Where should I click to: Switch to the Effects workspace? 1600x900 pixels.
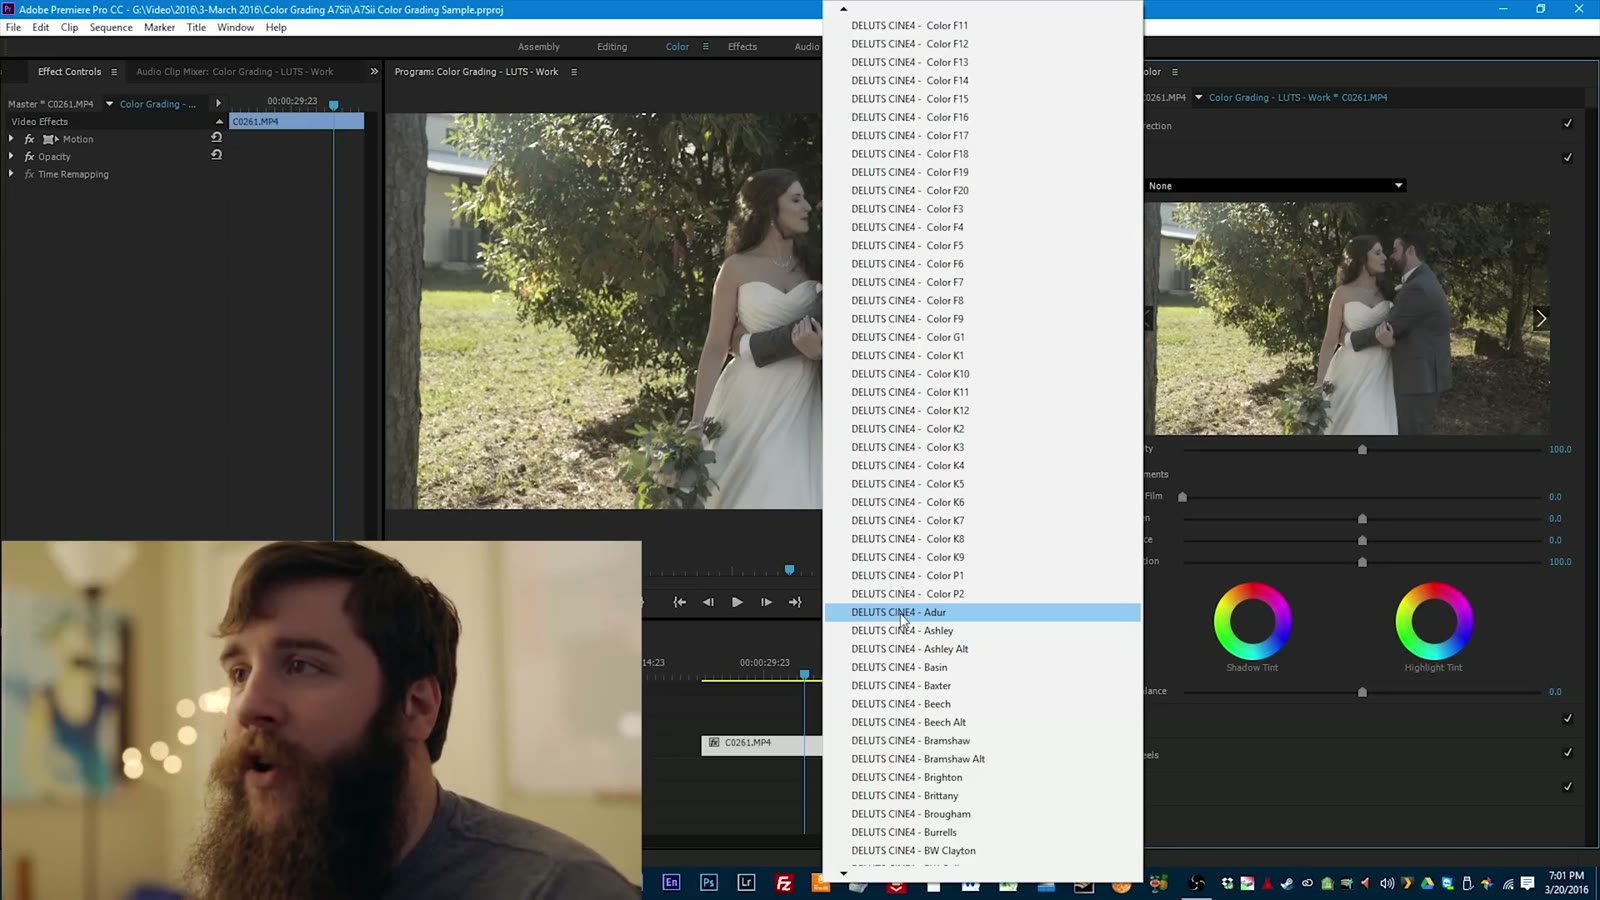[x=742, y=47]
